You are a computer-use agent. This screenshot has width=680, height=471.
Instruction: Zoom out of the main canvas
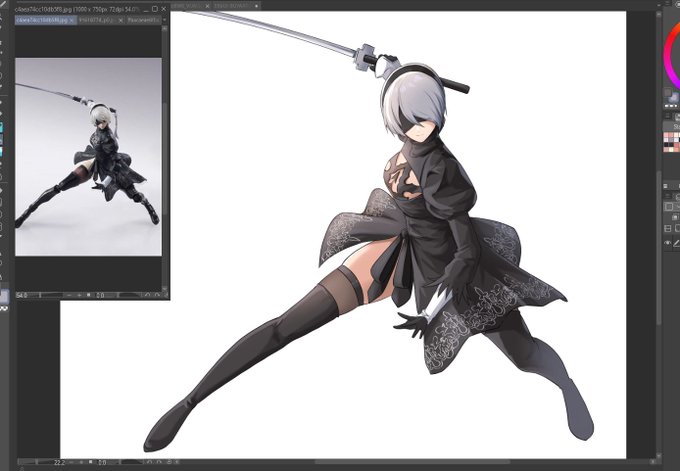tap(71, 462)
